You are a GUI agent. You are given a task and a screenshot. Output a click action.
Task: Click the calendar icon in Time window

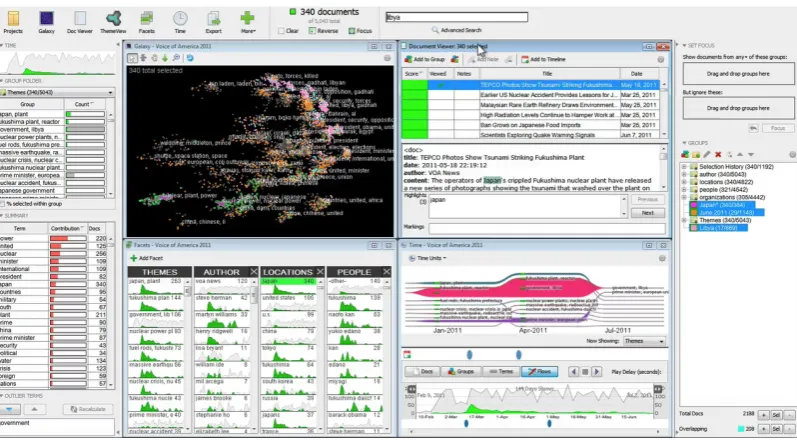tap(407, 355)
